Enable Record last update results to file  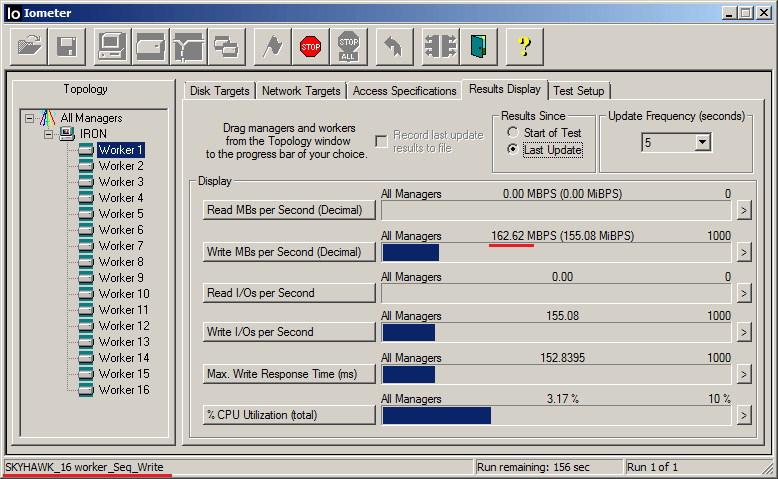click(381, 141)
